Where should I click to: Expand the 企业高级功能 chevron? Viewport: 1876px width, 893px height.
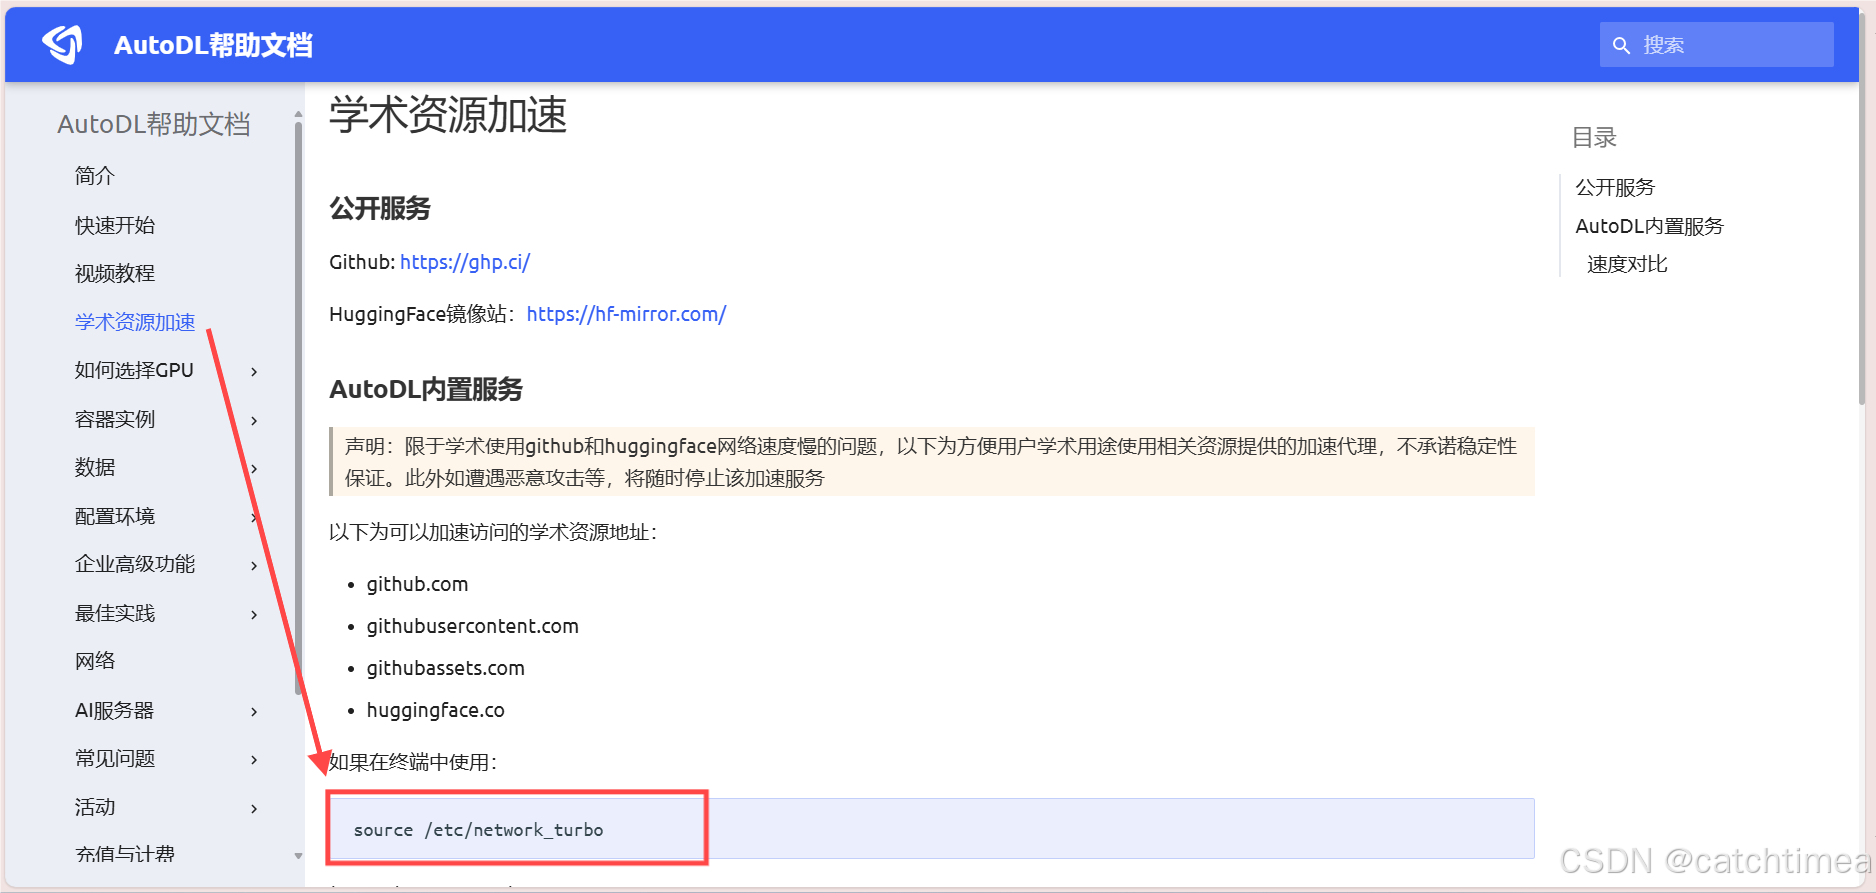254,566
